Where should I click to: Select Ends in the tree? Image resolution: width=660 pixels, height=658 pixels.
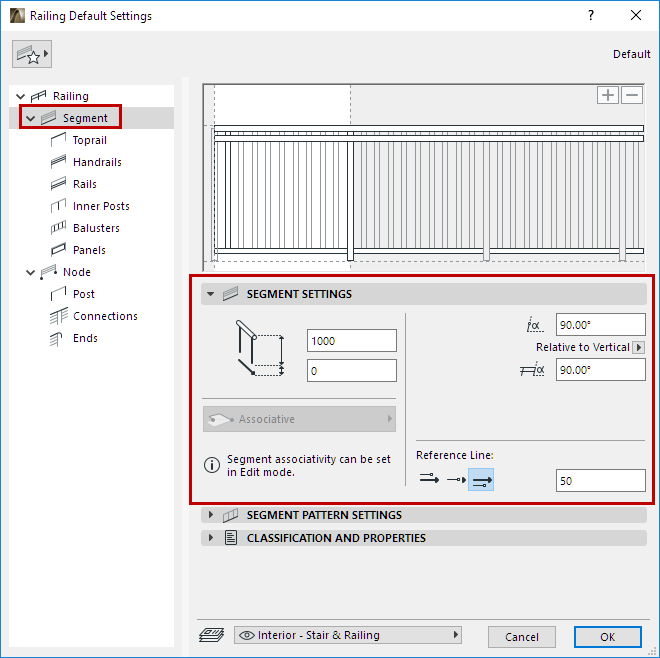[x=85, y=338]
